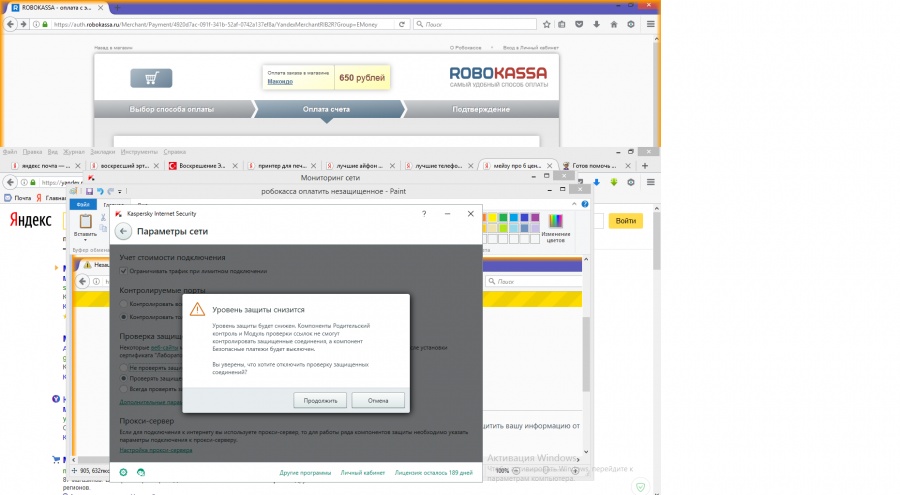Reload the Robokassa page in top browser

tap(402, 24)
